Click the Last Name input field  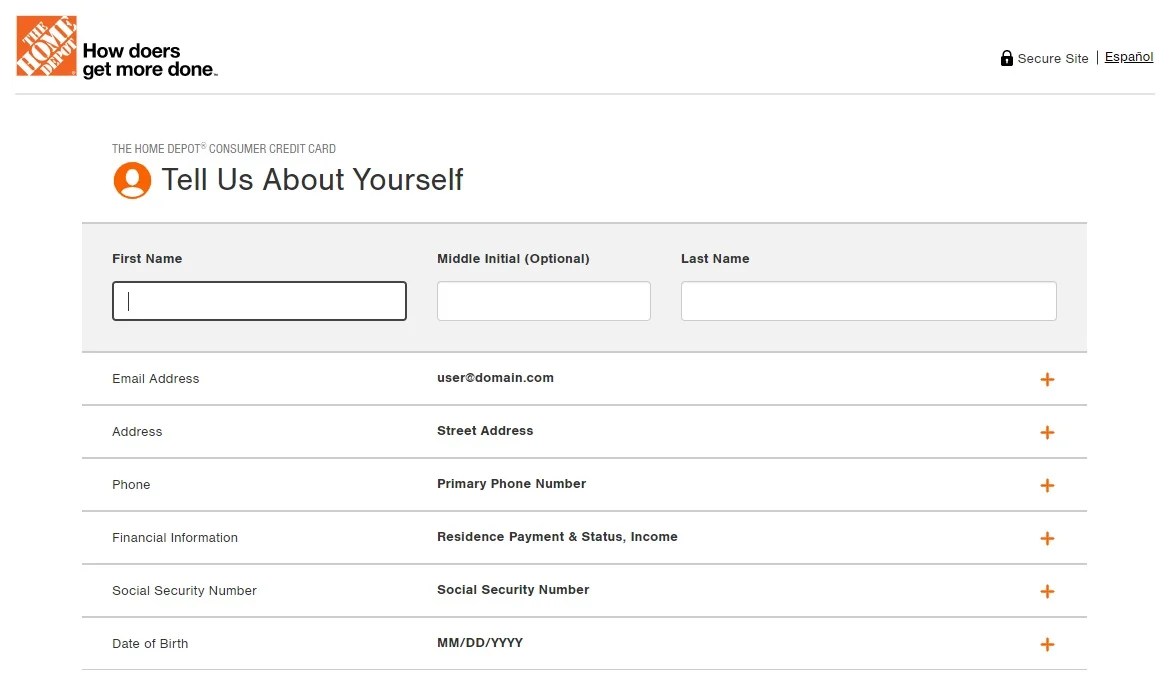(x=868, y=301)
